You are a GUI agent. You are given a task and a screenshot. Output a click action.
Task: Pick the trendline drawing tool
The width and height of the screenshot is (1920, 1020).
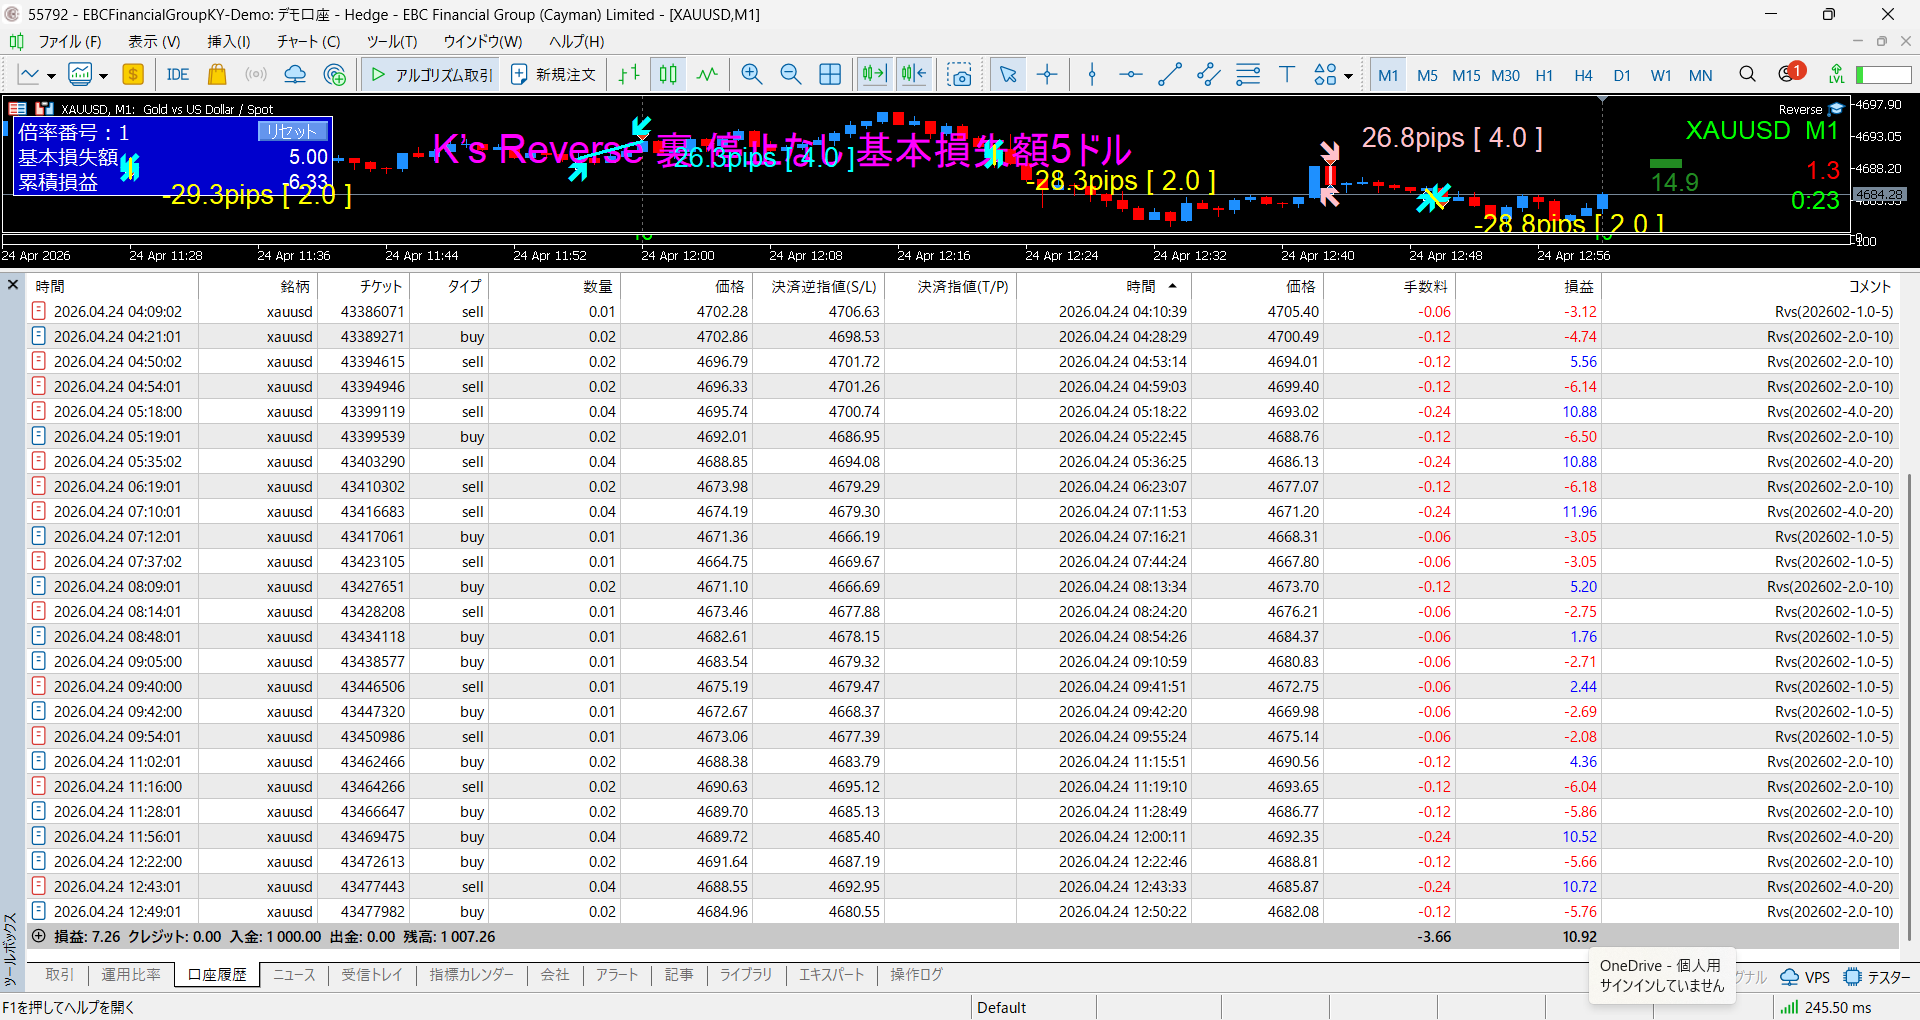[1169, 75]
